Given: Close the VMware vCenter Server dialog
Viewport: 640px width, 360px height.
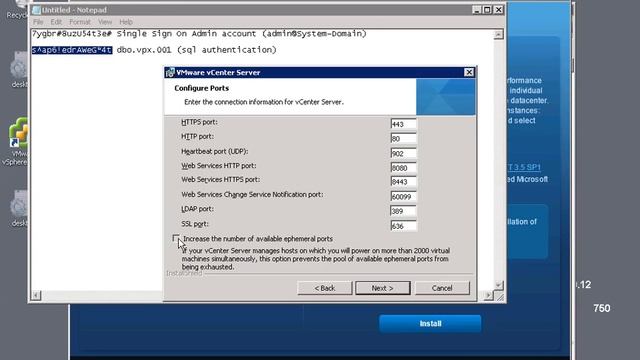Looking at the screenshot, I should click(469, 72).
